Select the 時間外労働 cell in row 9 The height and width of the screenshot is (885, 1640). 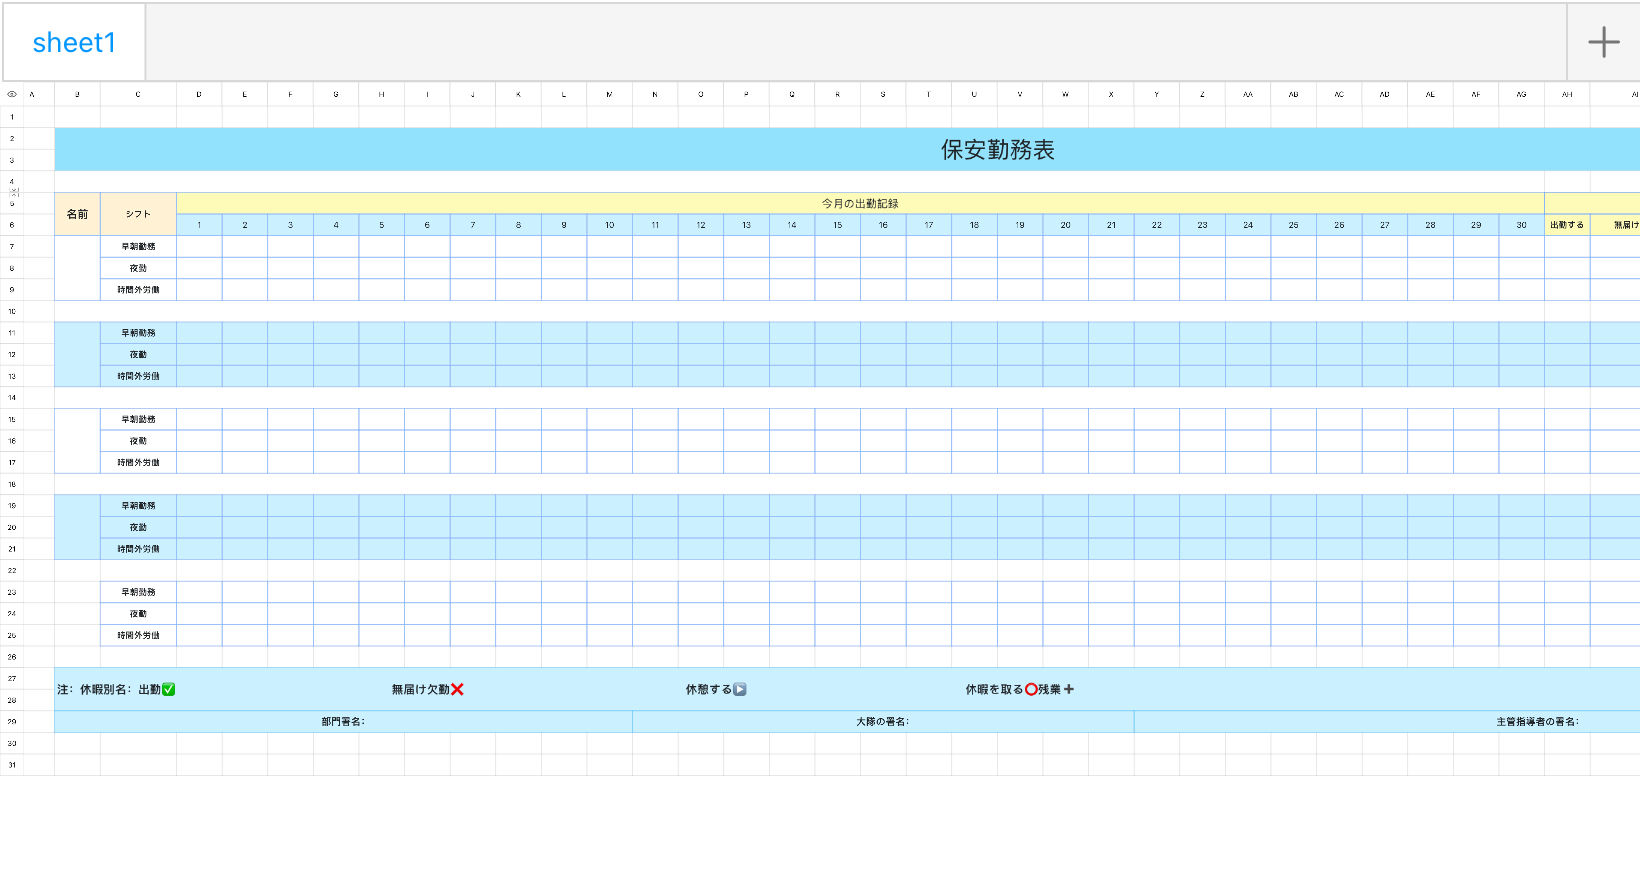(138, 290)
